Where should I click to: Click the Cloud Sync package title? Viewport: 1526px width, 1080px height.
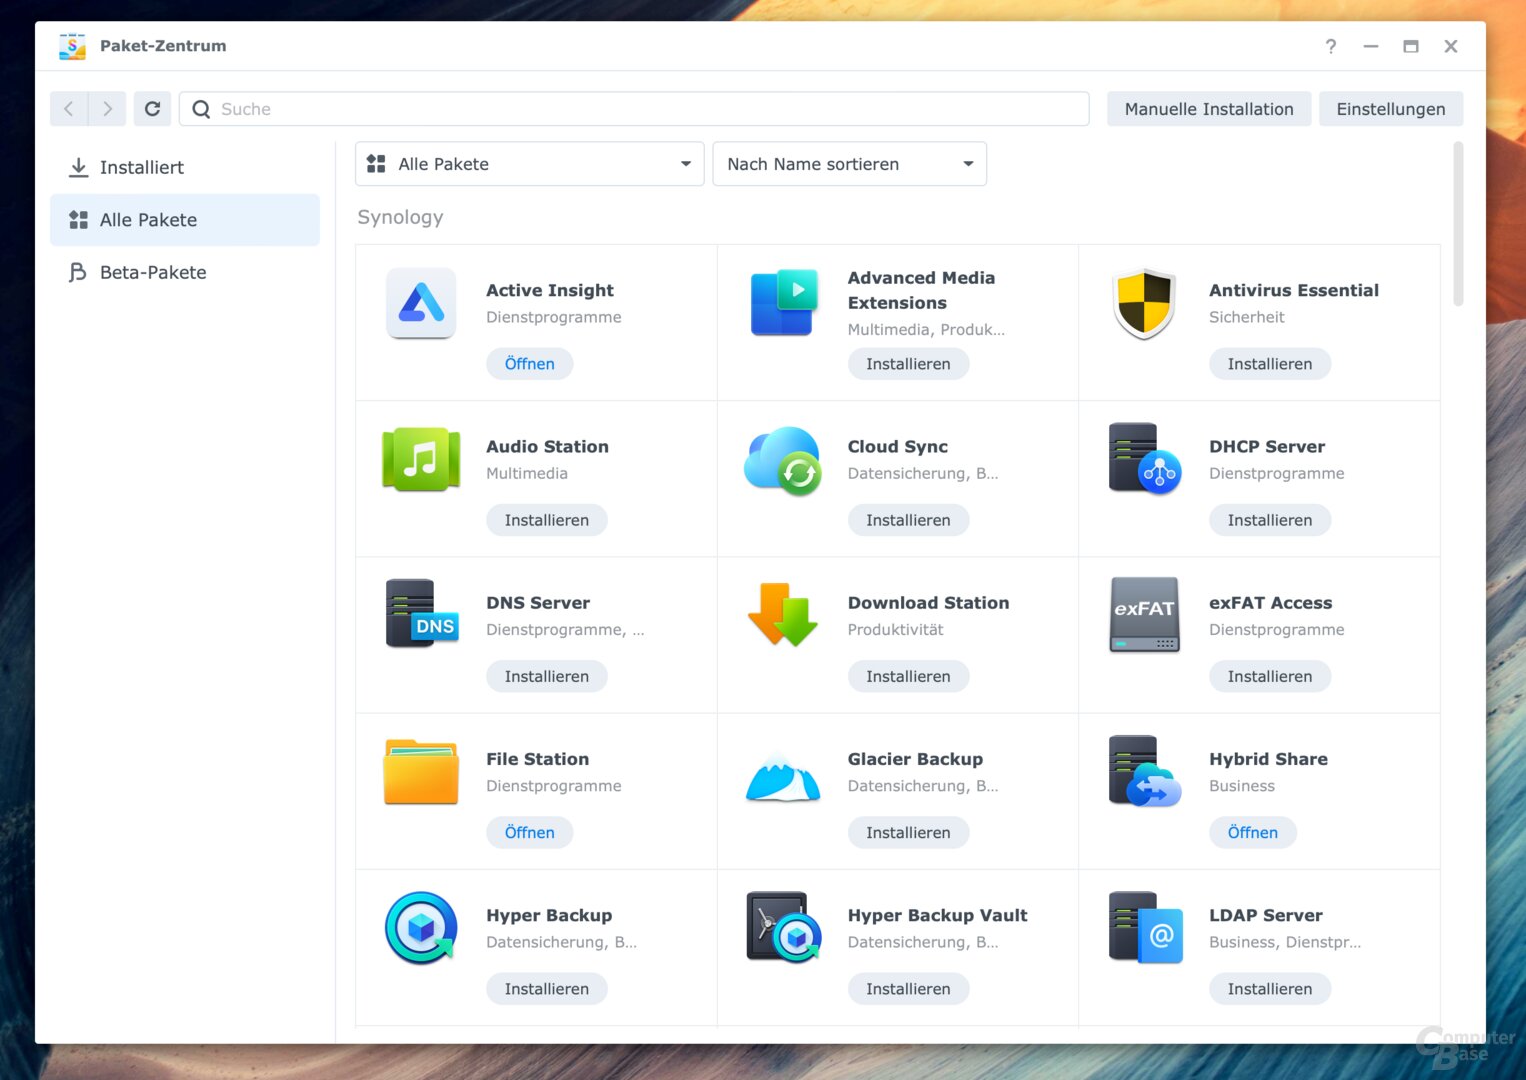[898, 447]
